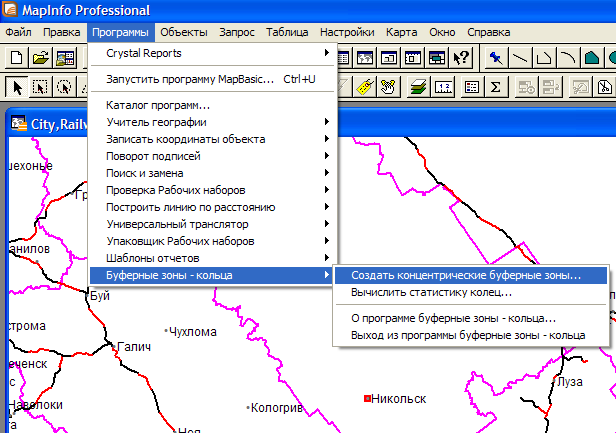The width and height of the screenshot is (616, 433).
Task: Select the Arc drawing tool
Action: [568, 58]
